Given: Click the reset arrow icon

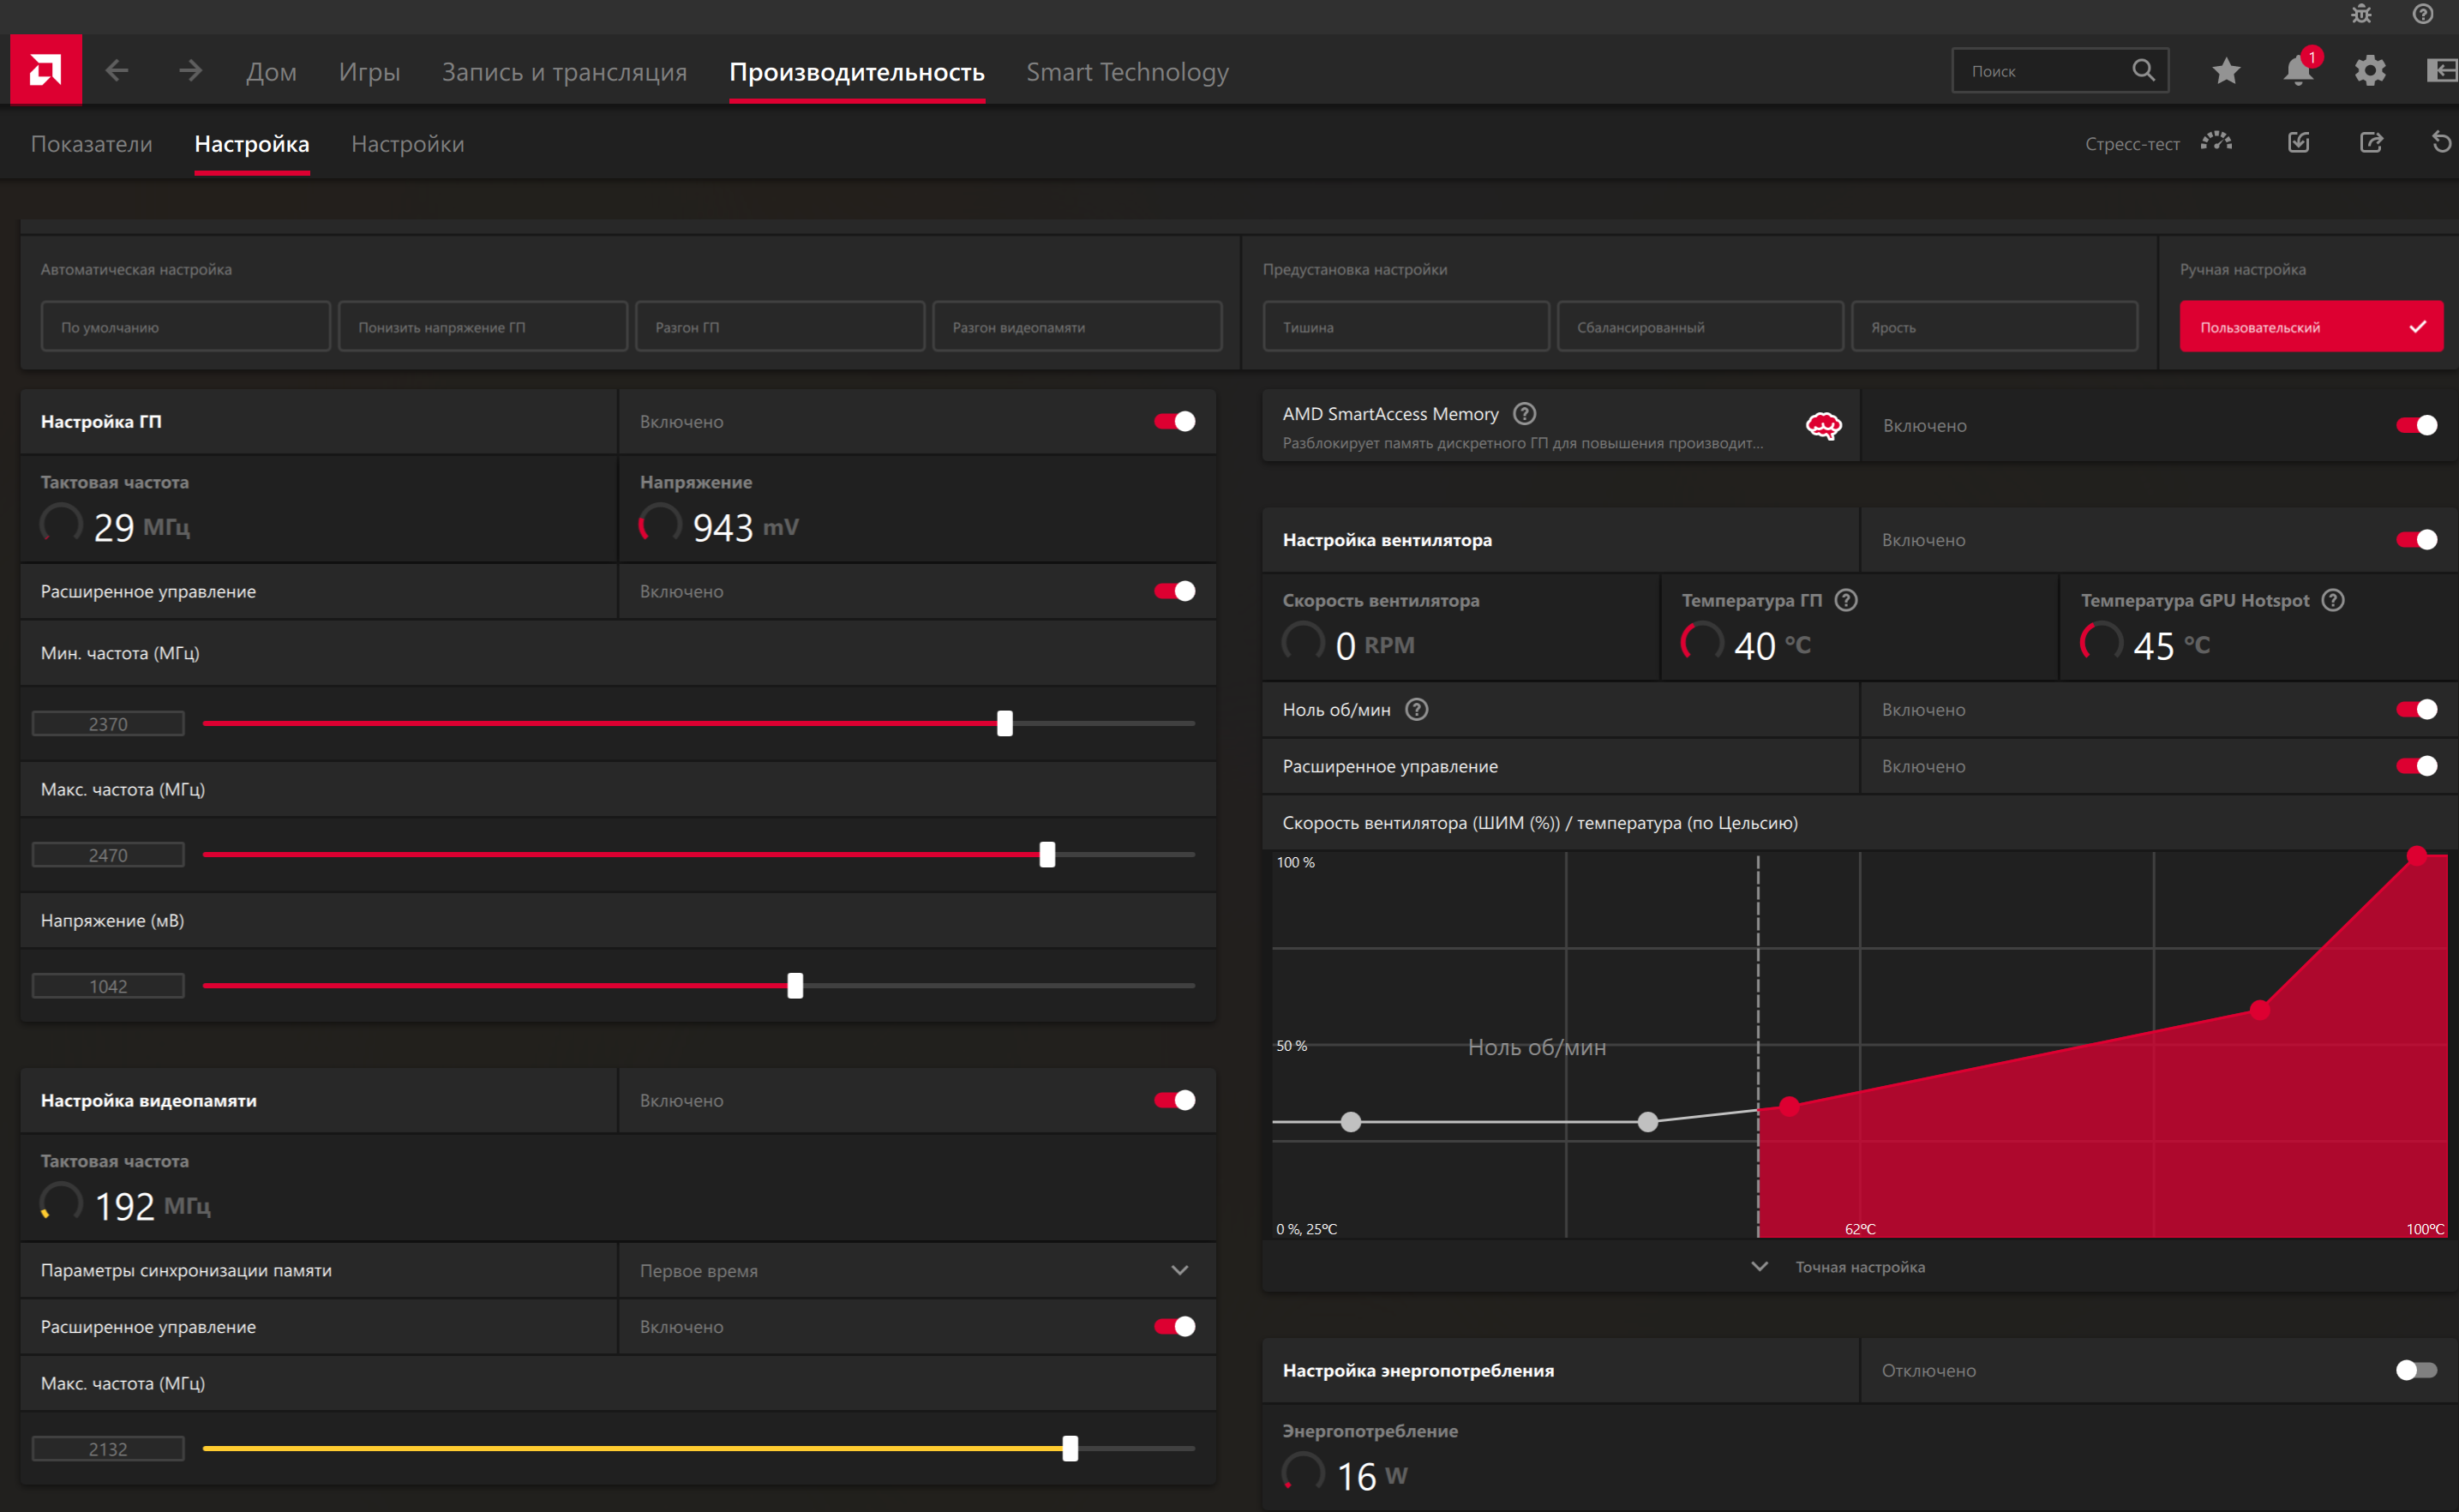Looking at the screenshot, I should [2441, 143].
